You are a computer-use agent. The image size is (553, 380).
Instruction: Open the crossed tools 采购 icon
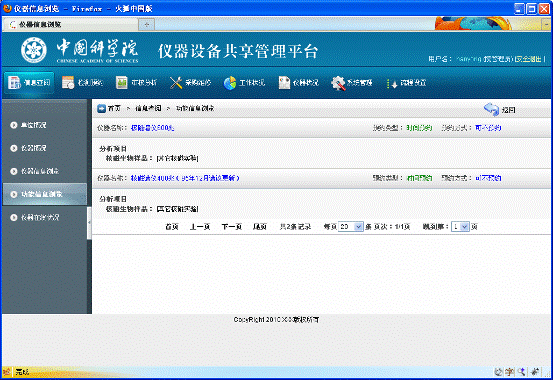click(176, 83)
